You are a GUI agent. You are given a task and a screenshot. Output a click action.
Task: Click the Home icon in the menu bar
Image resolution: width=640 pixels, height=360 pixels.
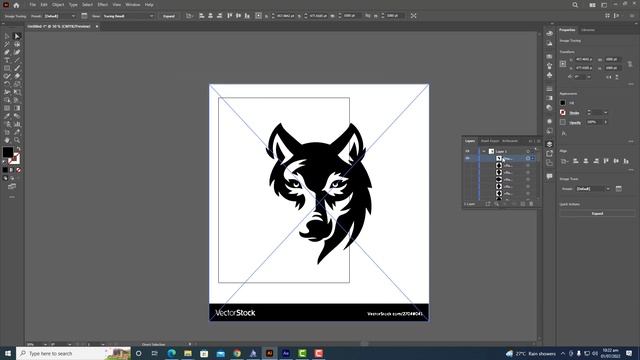tap(16, 5)
